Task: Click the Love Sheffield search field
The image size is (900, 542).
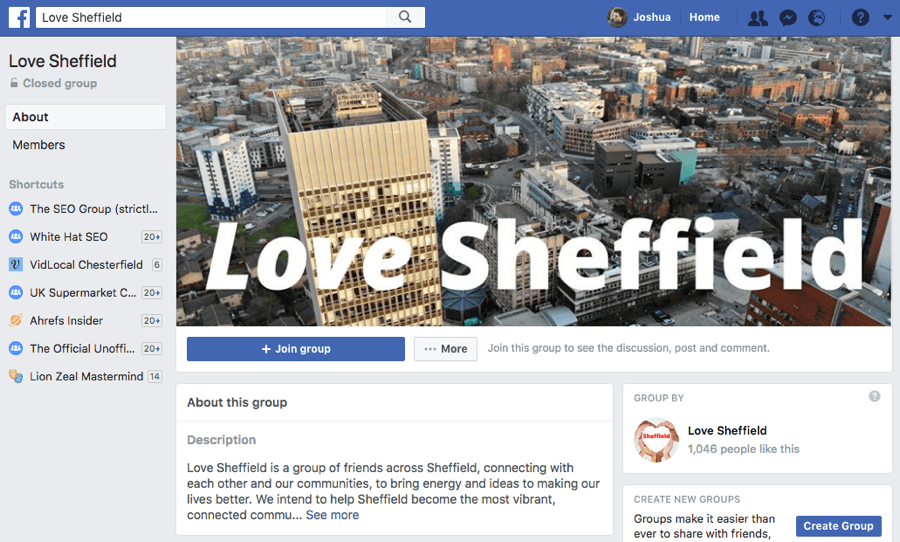Action: coord(211,17)
